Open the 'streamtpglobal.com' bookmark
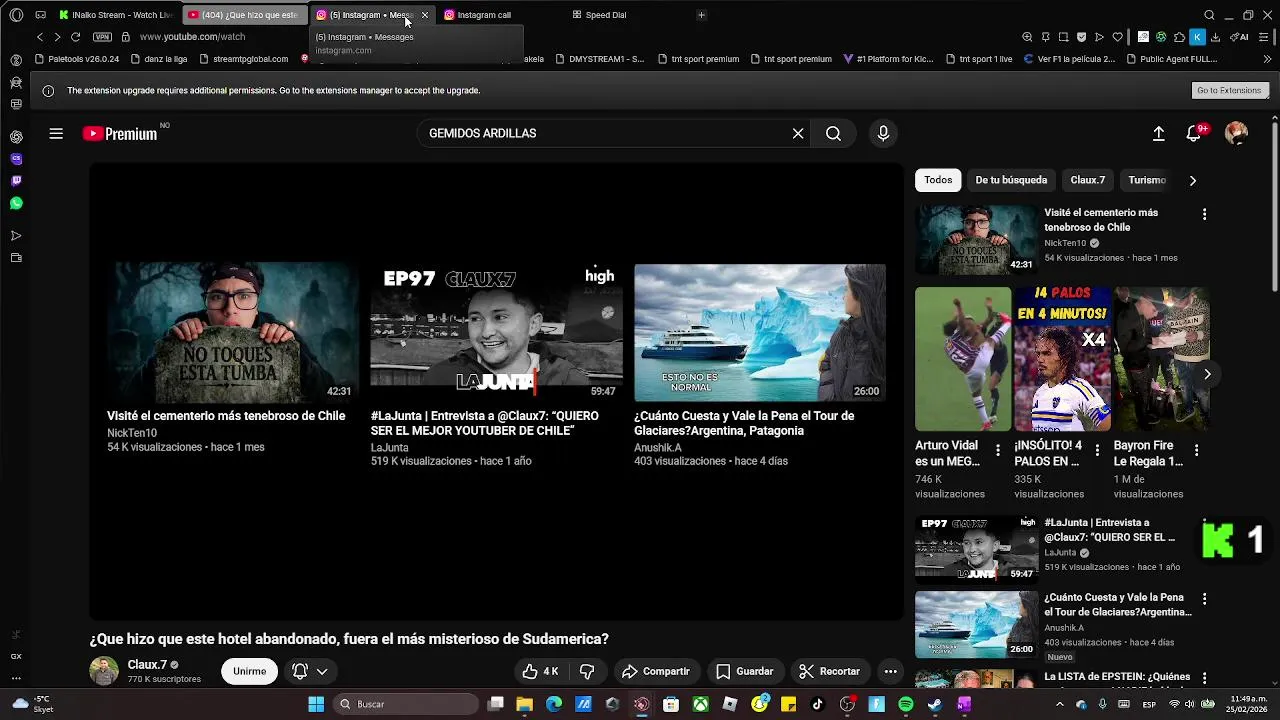This screenshot has height=720, width=1280. (x=244, y=59)
